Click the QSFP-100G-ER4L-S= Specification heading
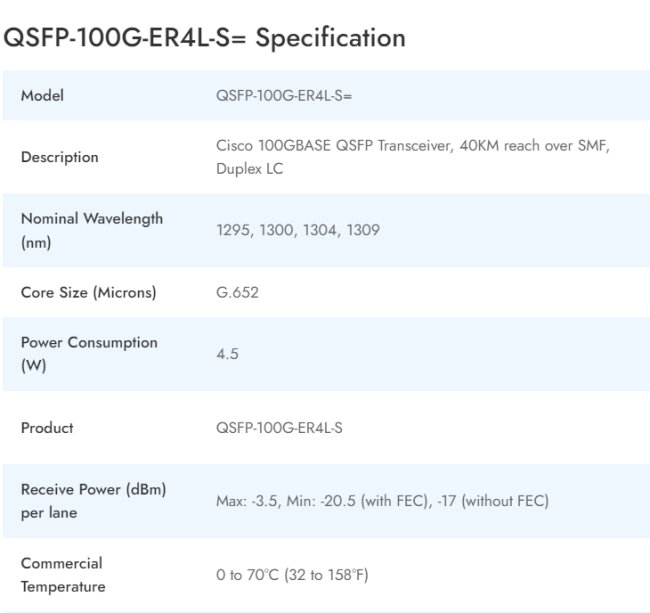650x613 pixels. point(205,38)
